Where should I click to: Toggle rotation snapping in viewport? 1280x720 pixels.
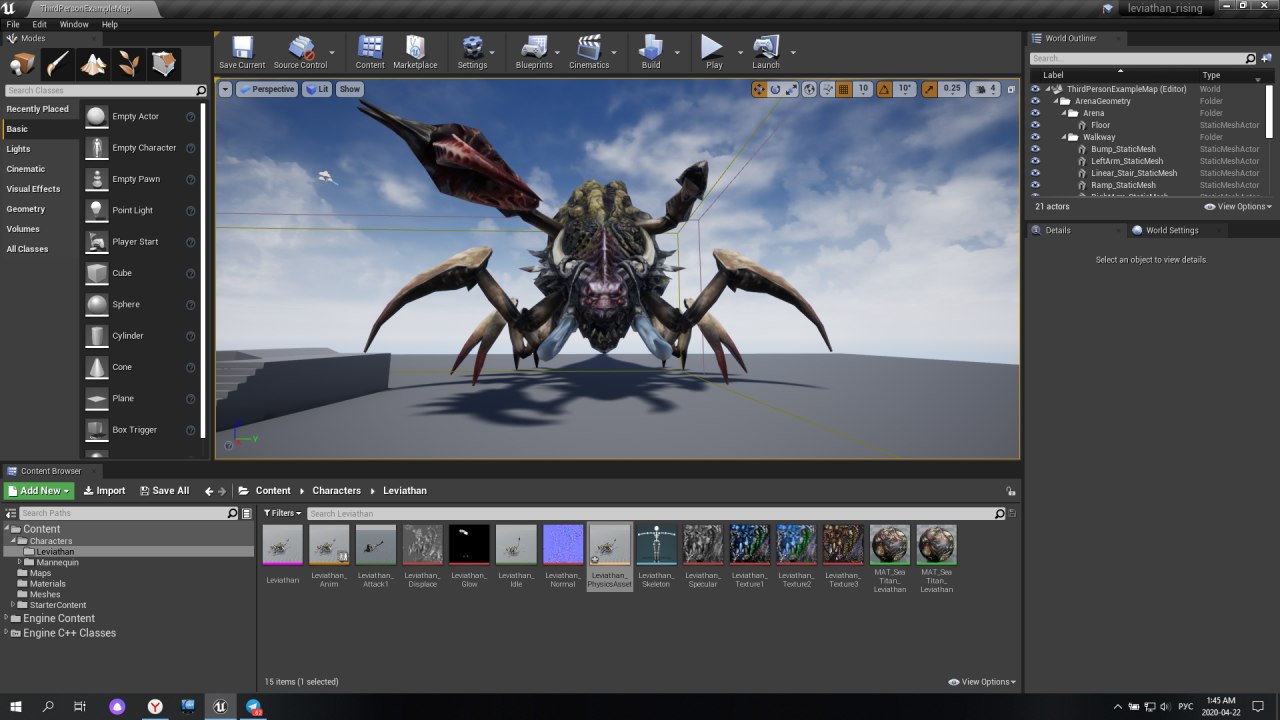pyautogui.click(x=884, y=89)
